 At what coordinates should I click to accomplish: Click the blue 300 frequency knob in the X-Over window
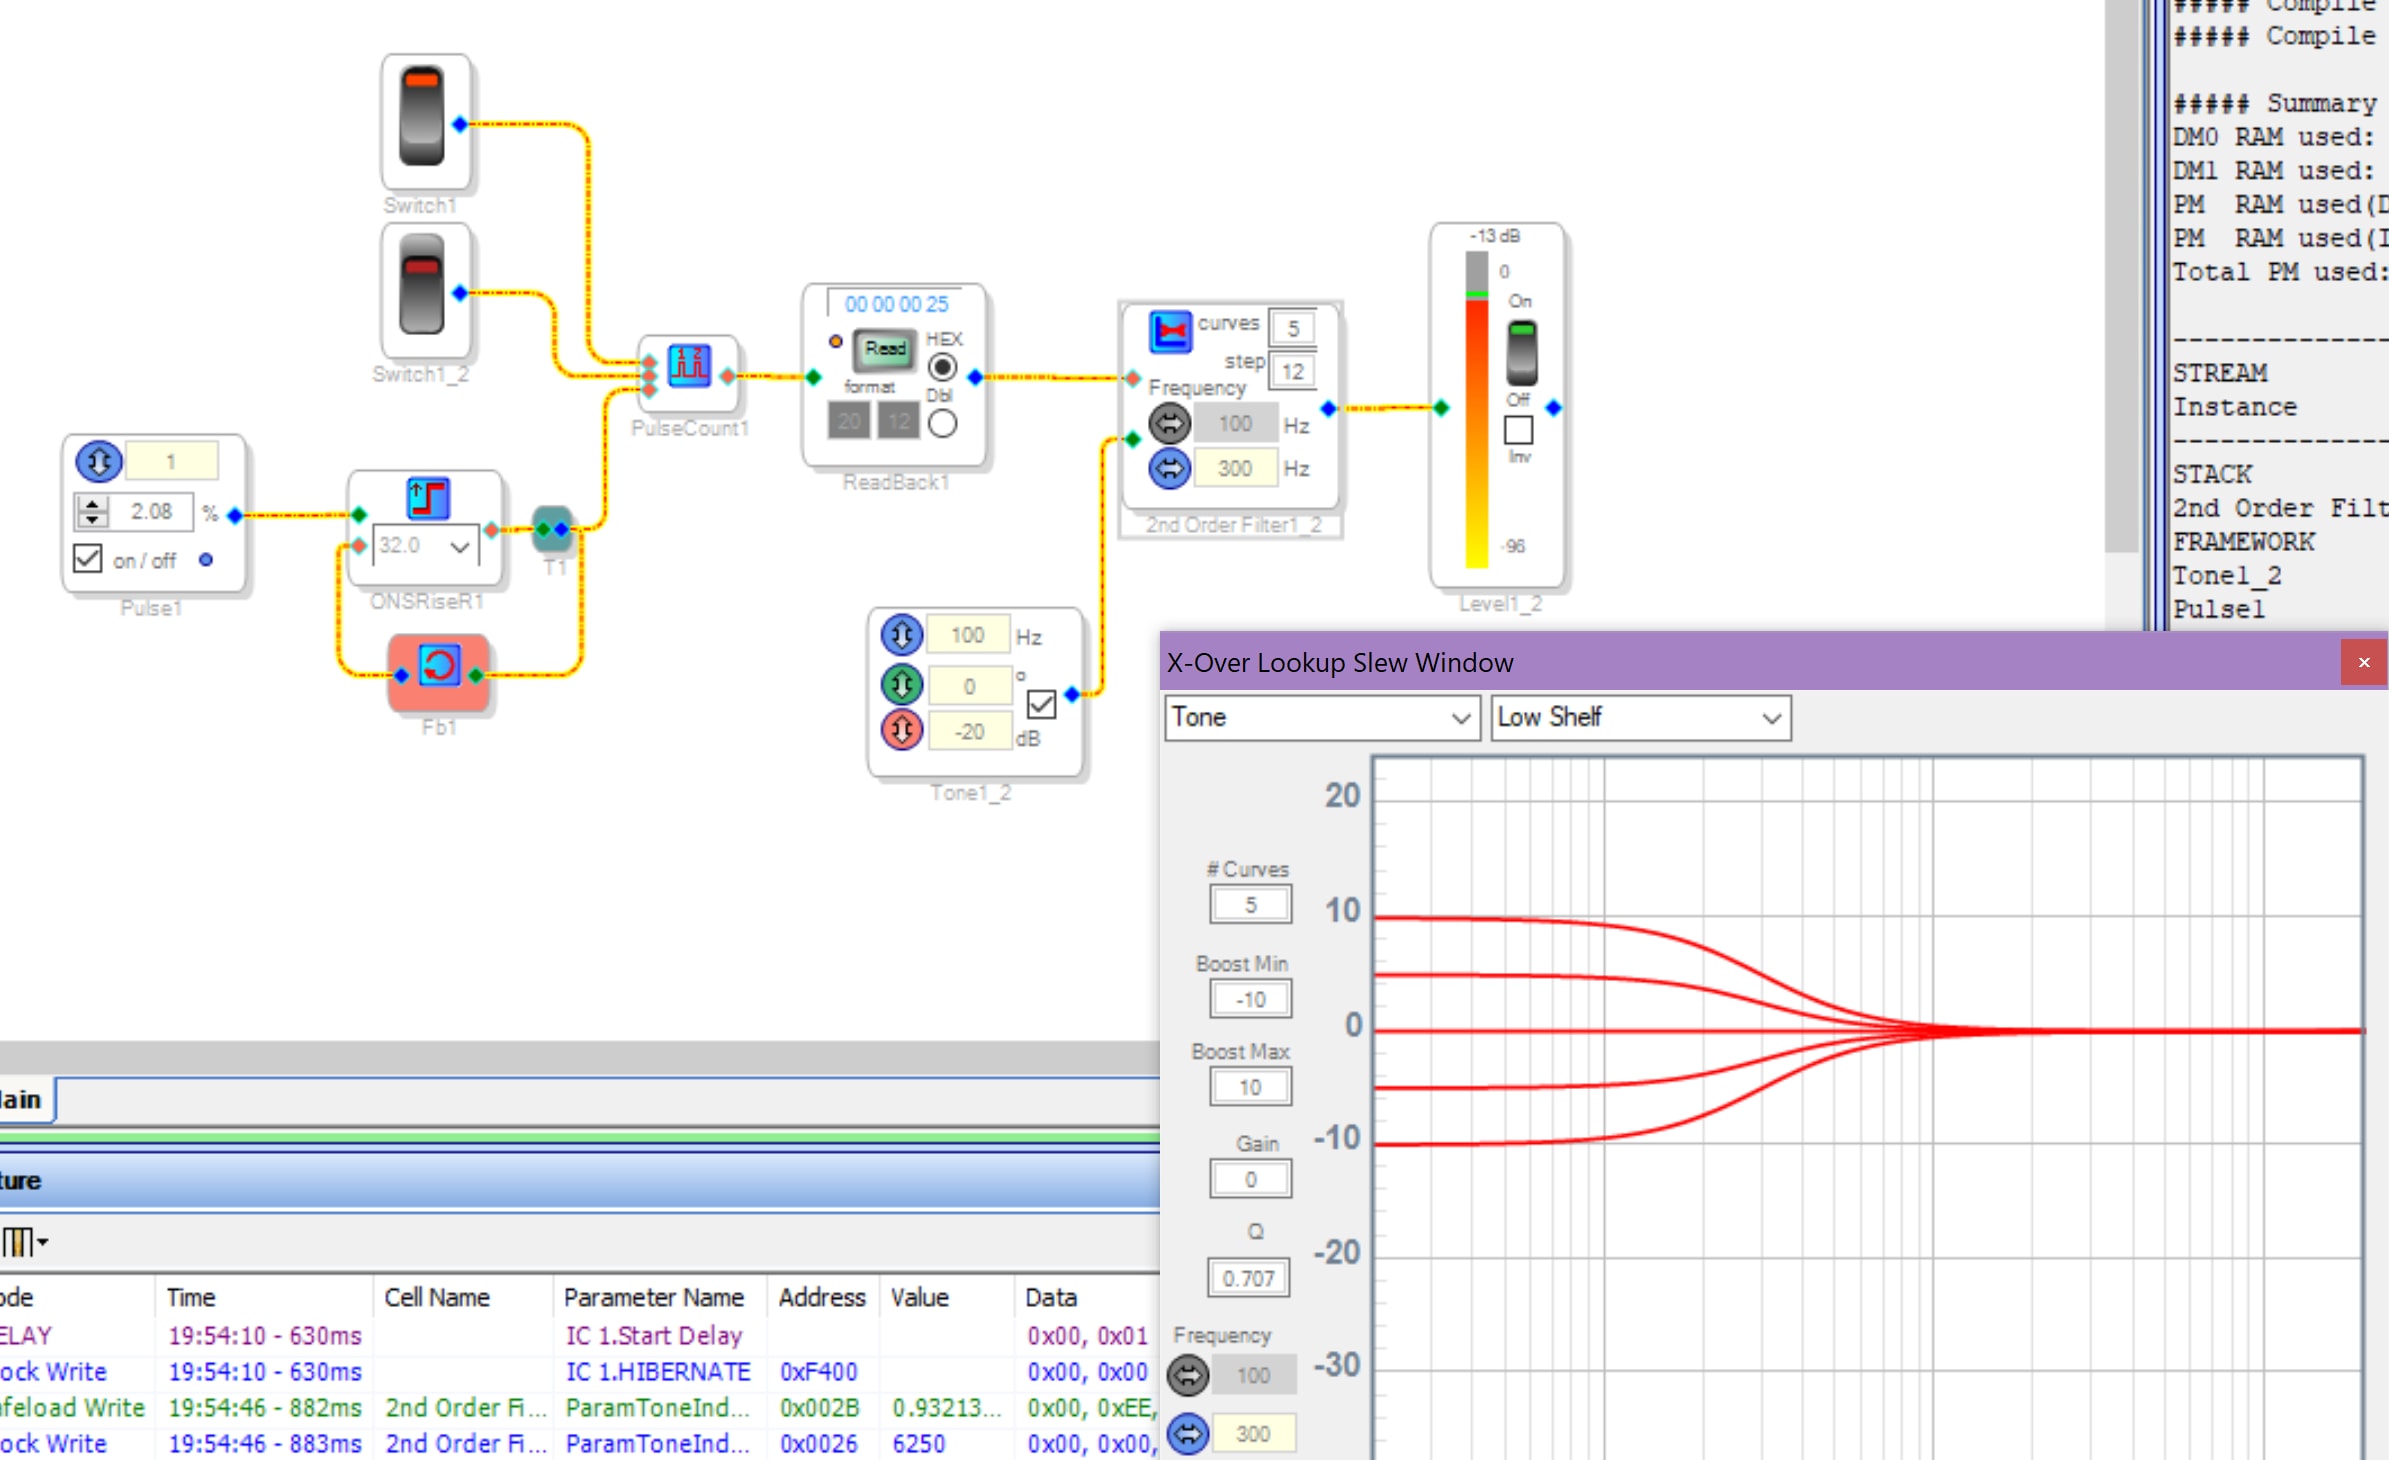[x=1188, y=1434]
